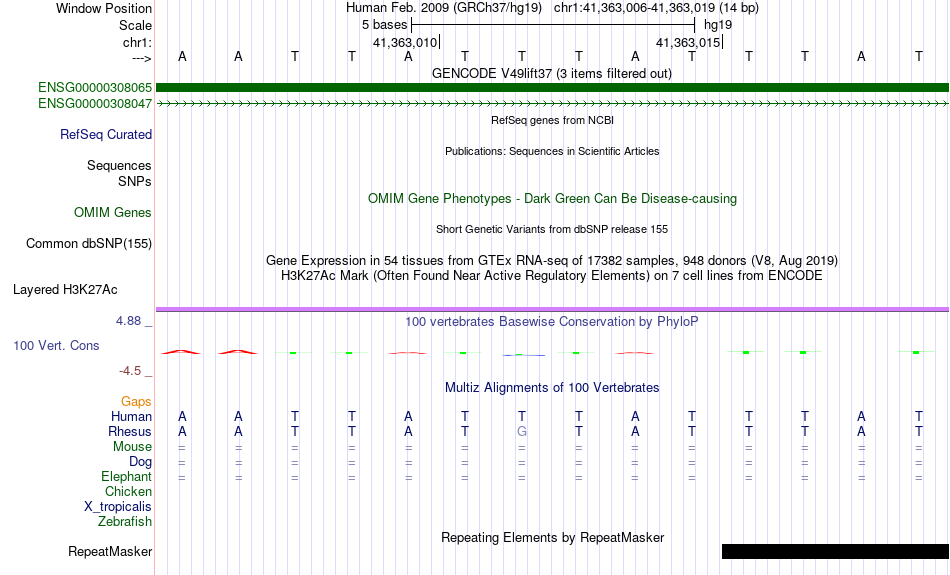Click the Scale label
950x575 pixels.
136,25
